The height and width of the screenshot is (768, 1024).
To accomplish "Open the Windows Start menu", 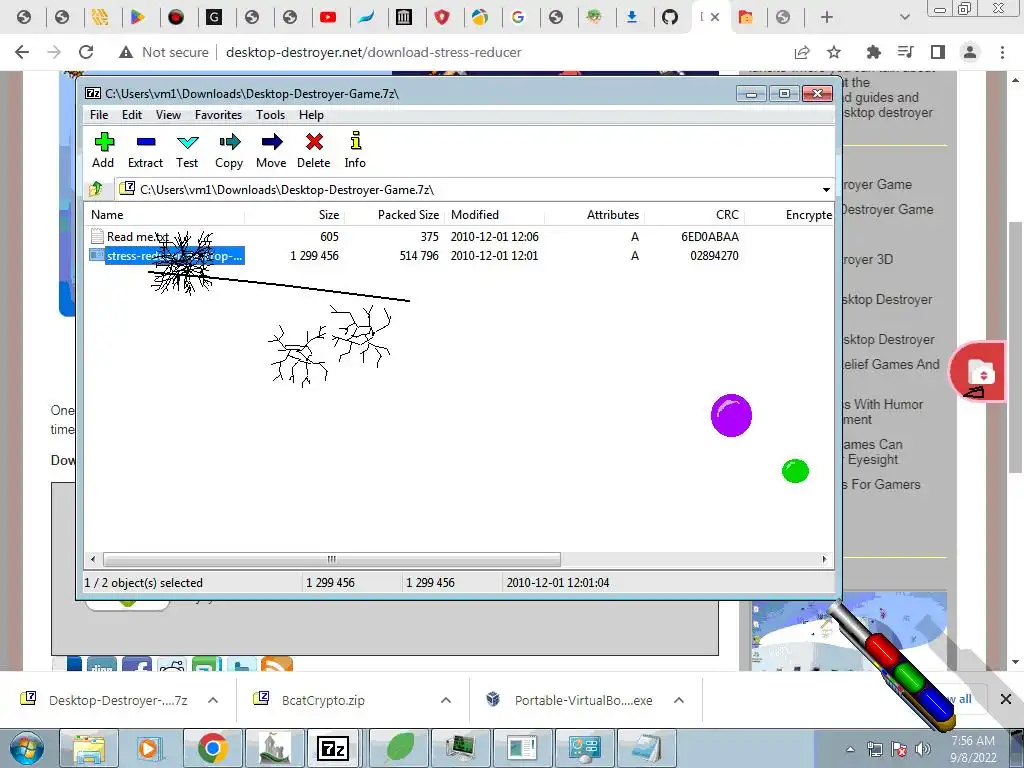I will (26, 748).
